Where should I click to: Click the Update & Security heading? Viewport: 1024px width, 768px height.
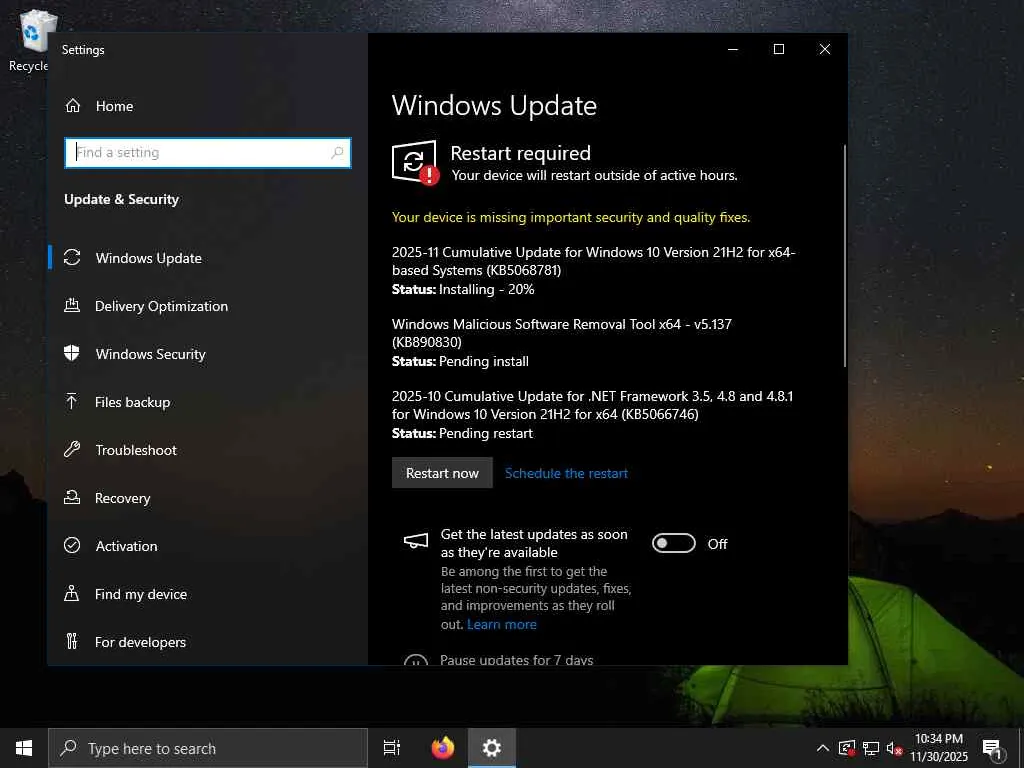121,199
